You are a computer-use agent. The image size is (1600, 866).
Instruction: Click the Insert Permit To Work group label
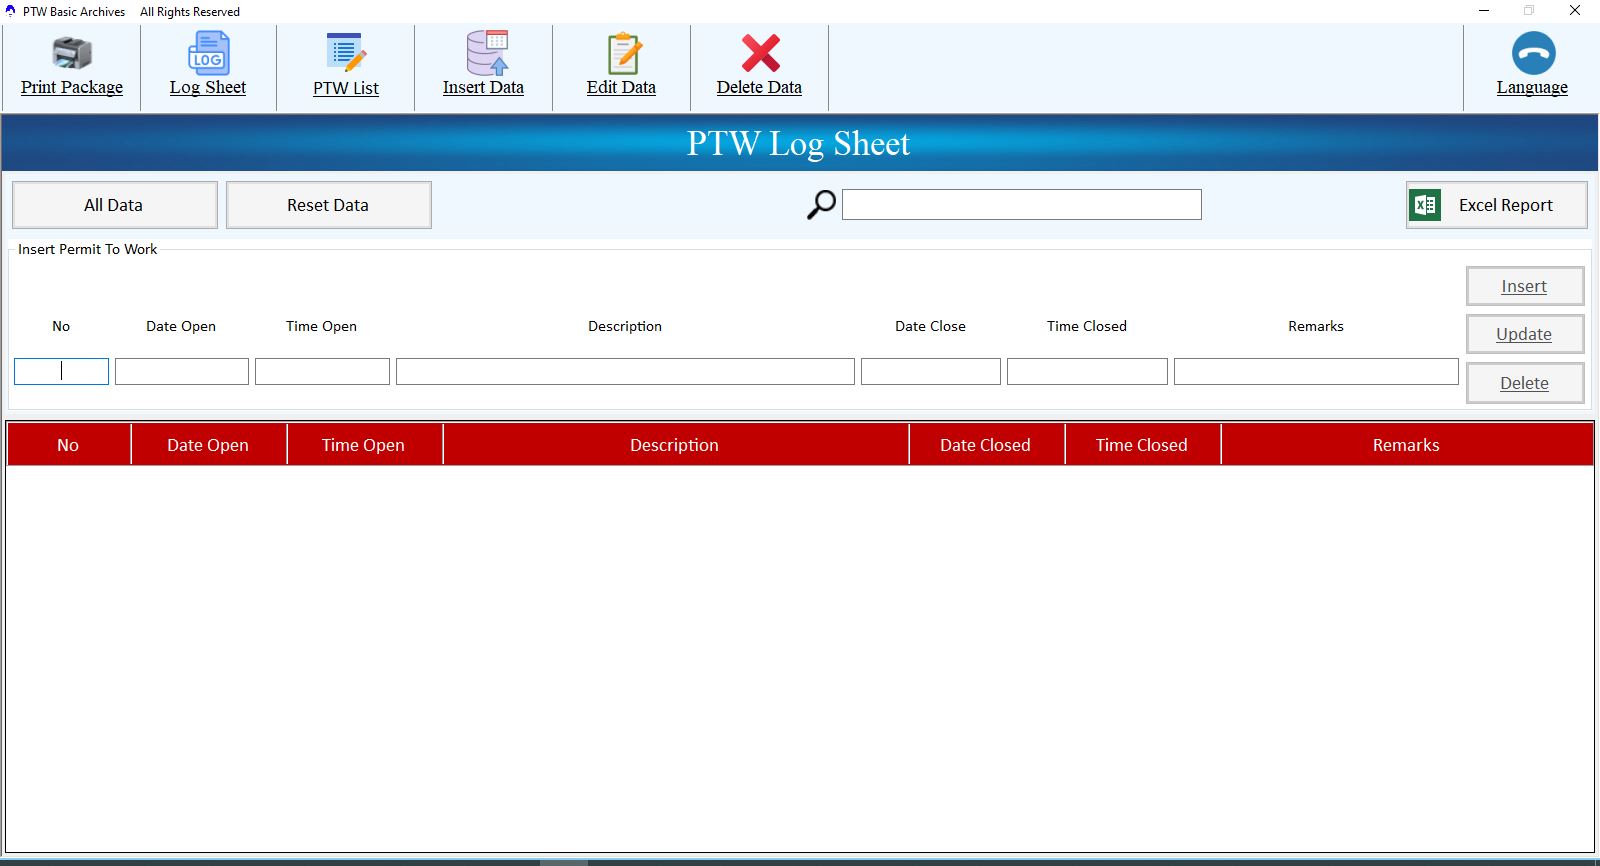point(88,249)
